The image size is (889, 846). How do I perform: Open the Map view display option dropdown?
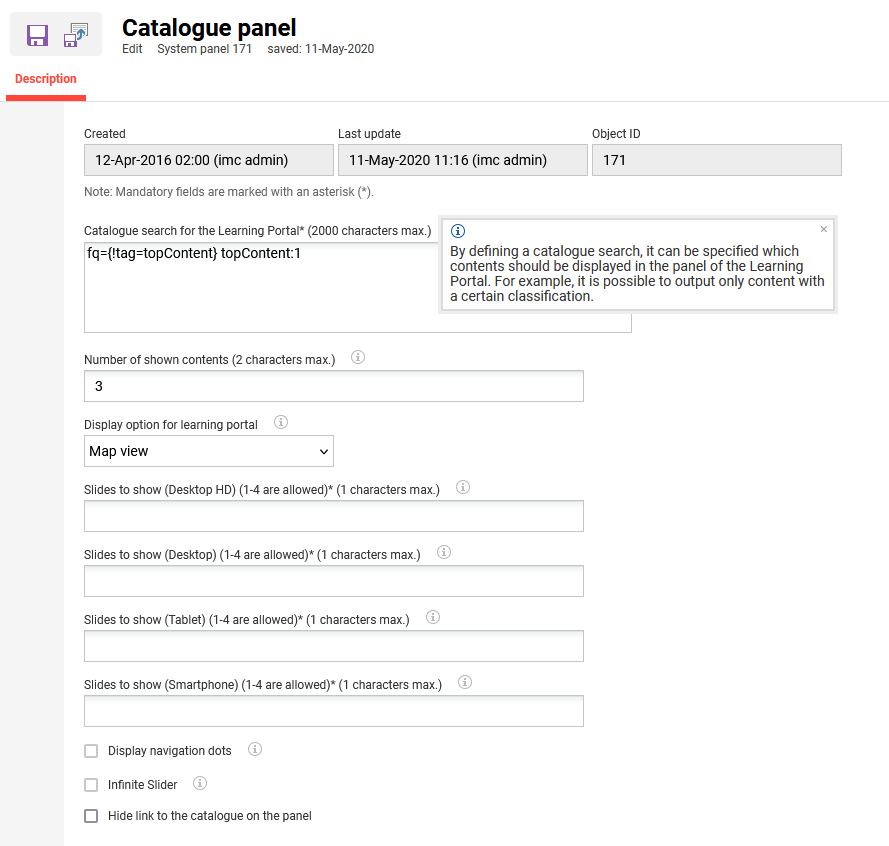209,451
